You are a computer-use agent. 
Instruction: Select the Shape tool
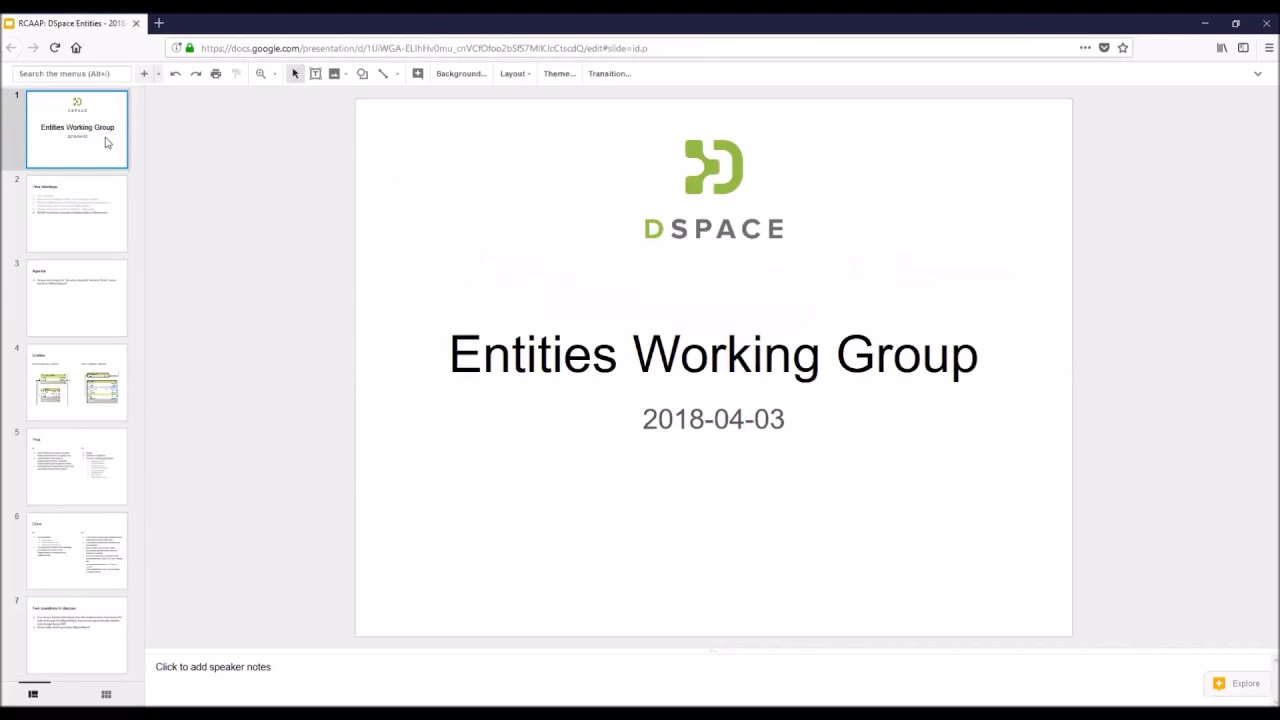[x=362, y=74]
